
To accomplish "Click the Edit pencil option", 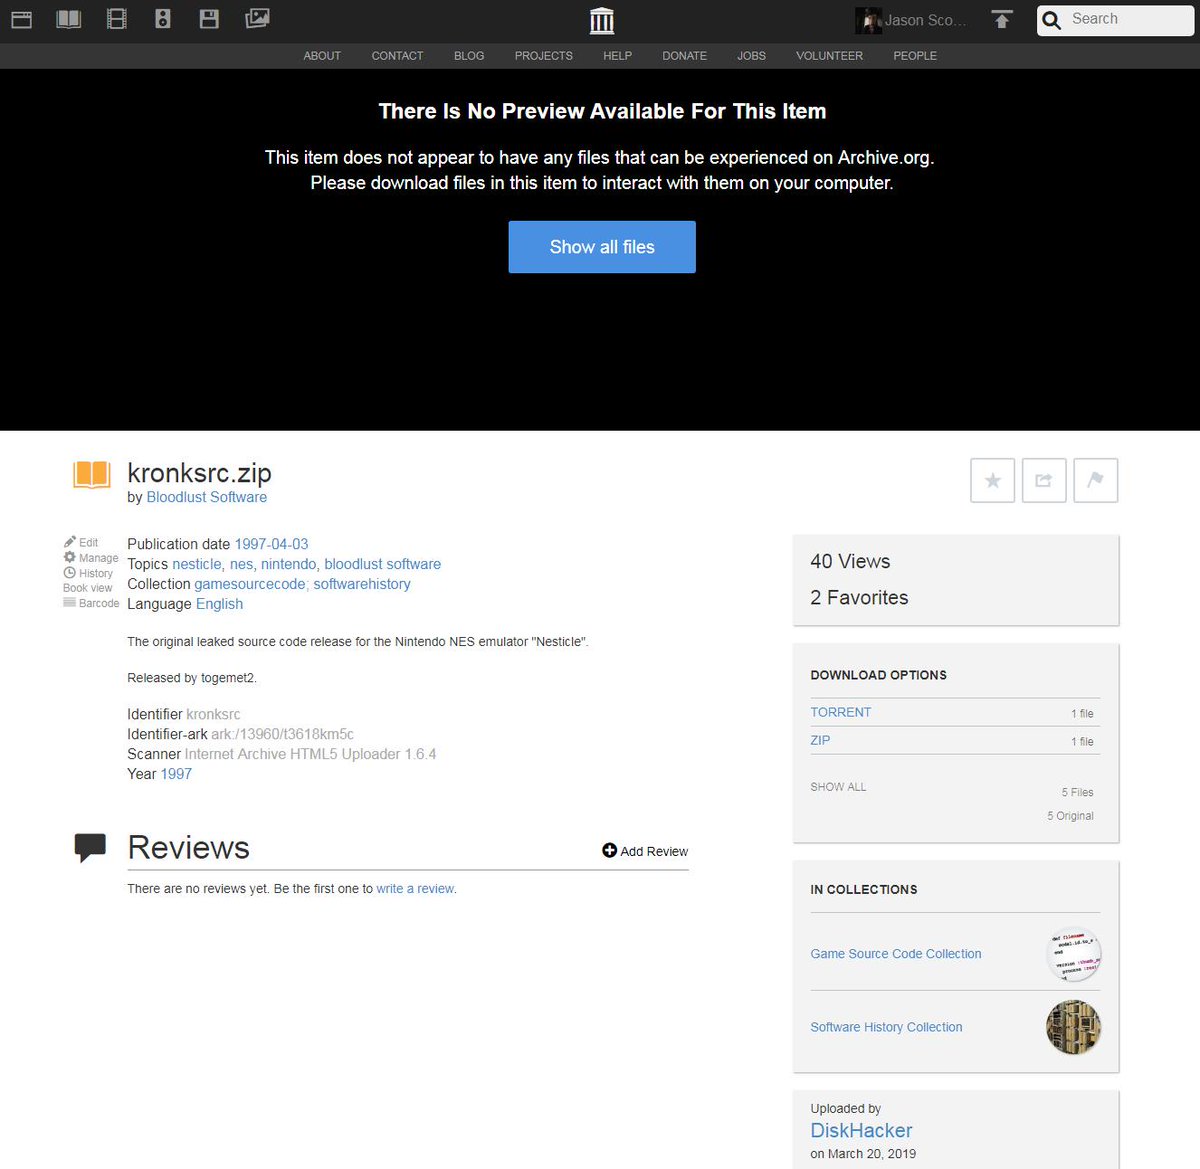I will [81, 542].
